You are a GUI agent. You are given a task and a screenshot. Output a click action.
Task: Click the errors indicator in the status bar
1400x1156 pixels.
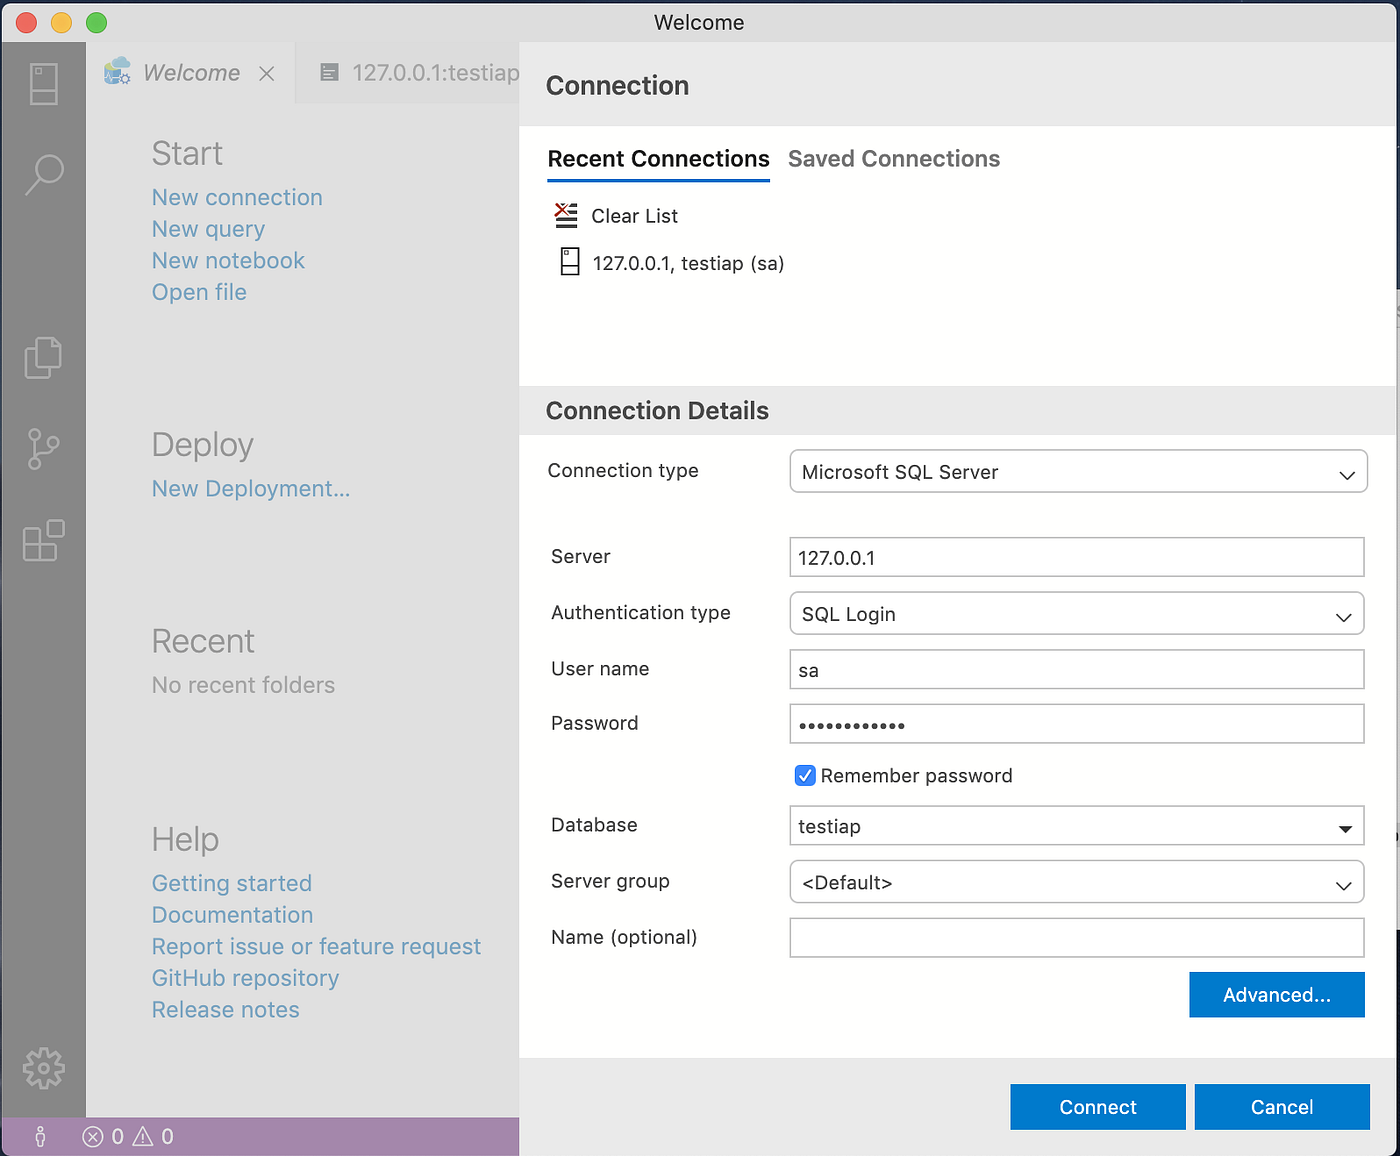click(103, 1136)
